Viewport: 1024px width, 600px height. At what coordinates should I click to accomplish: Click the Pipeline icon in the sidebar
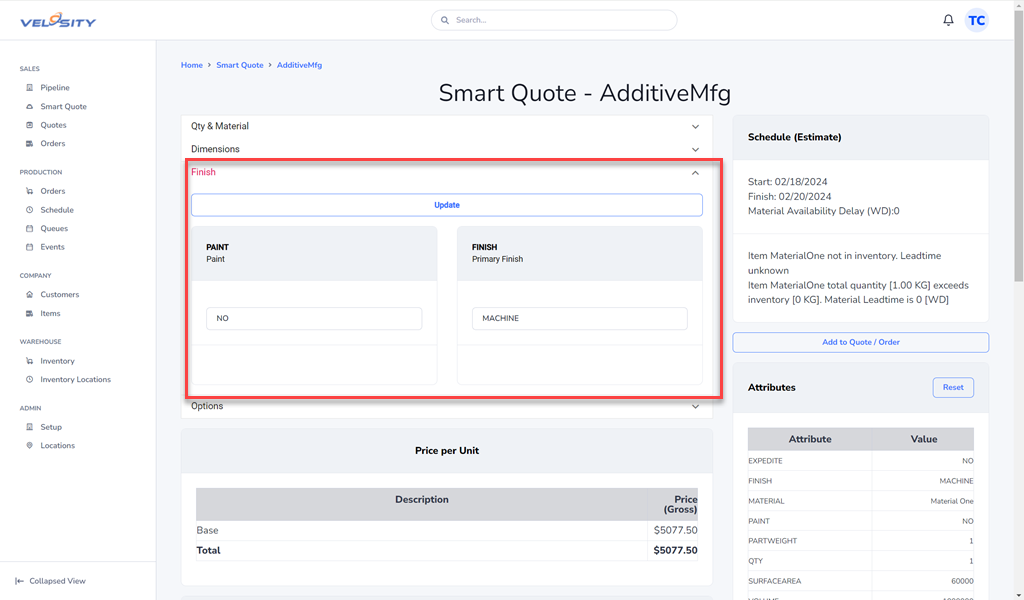pyautogui.click(x=30, y=88)
